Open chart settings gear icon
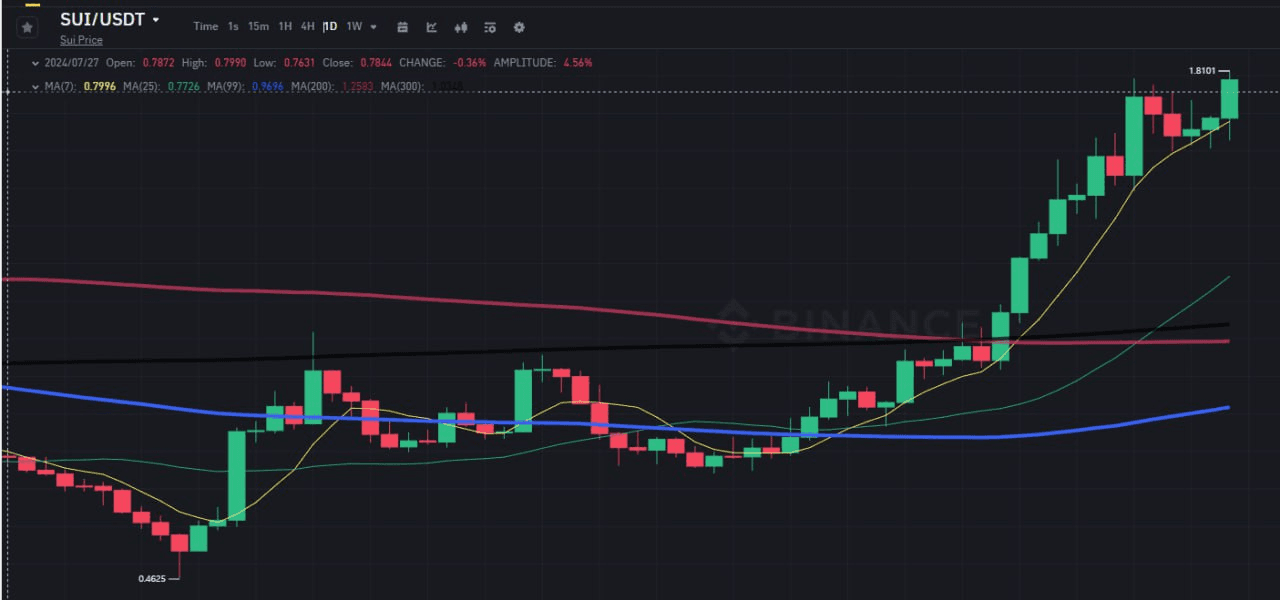This screenshot has height=600, width=1280. (518, 27)
